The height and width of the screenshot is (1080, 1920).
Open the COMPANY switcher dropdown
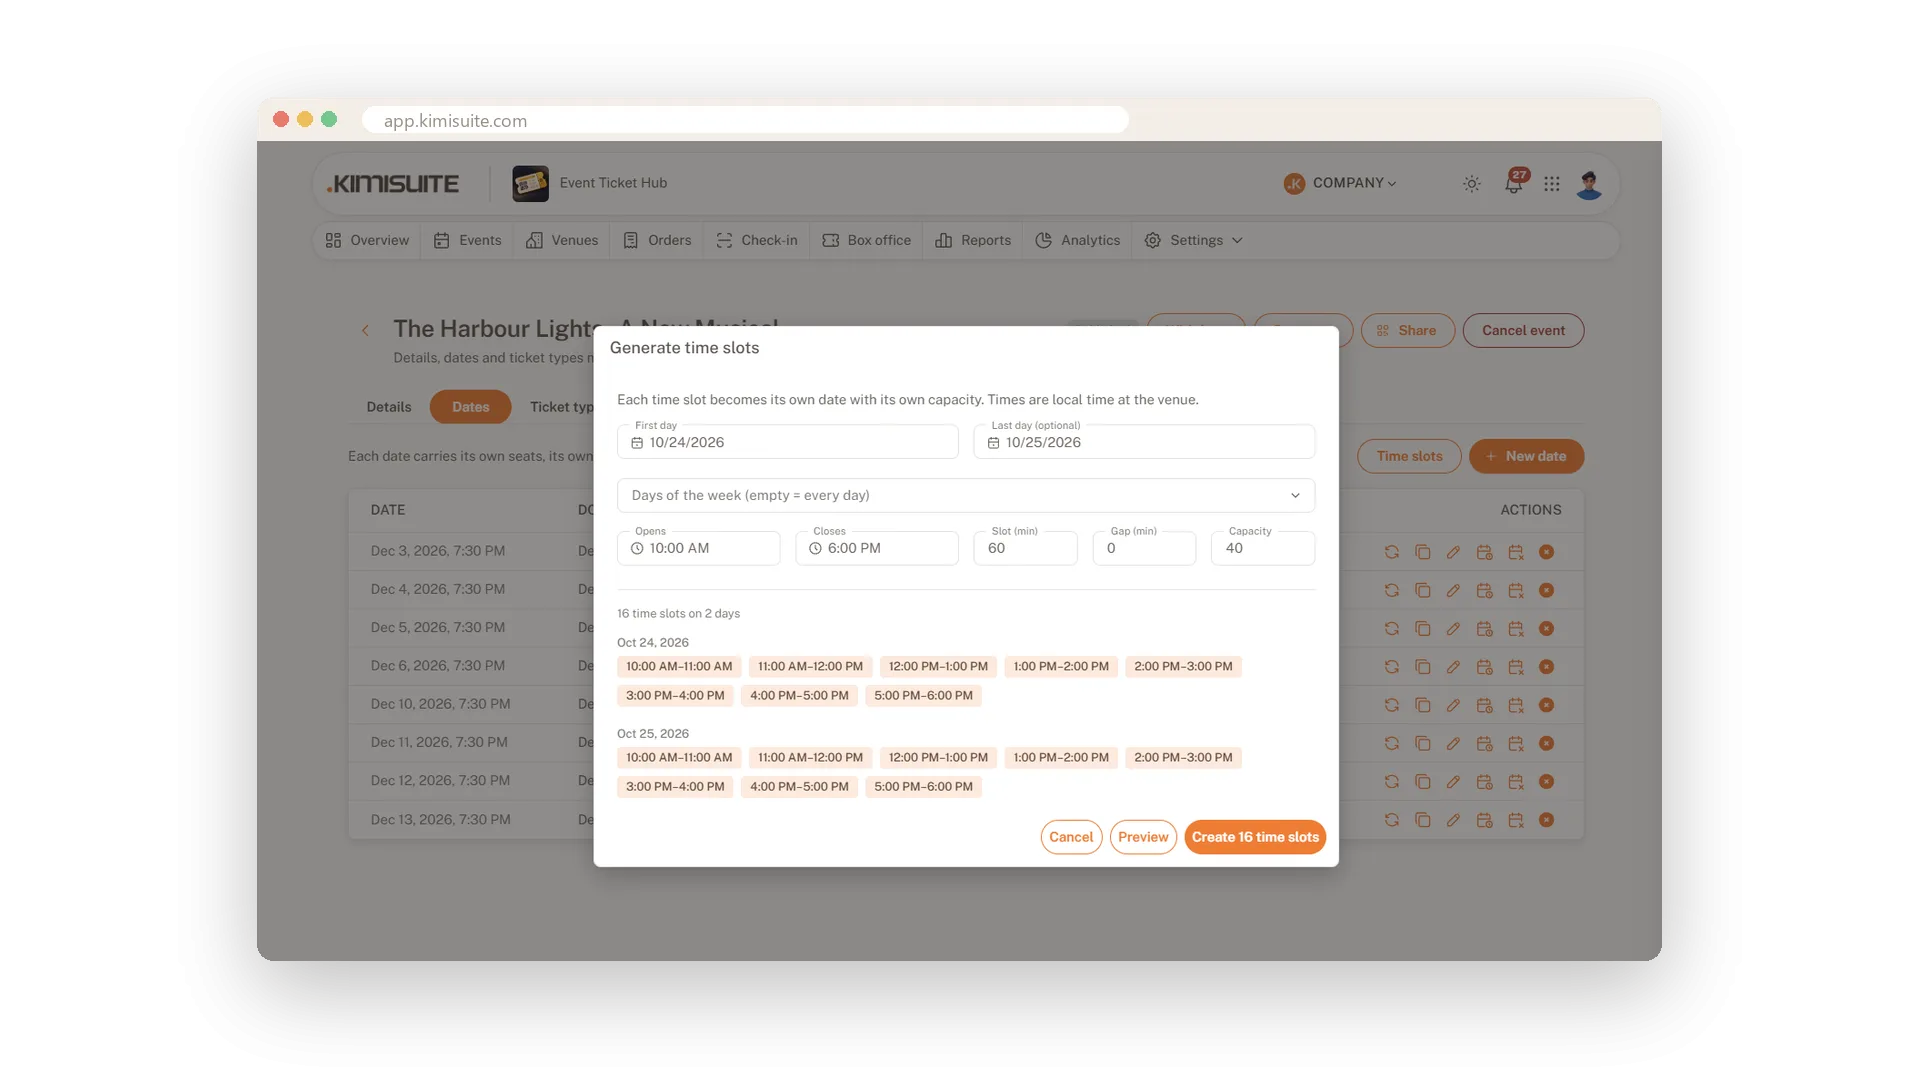click(1341, 183)
